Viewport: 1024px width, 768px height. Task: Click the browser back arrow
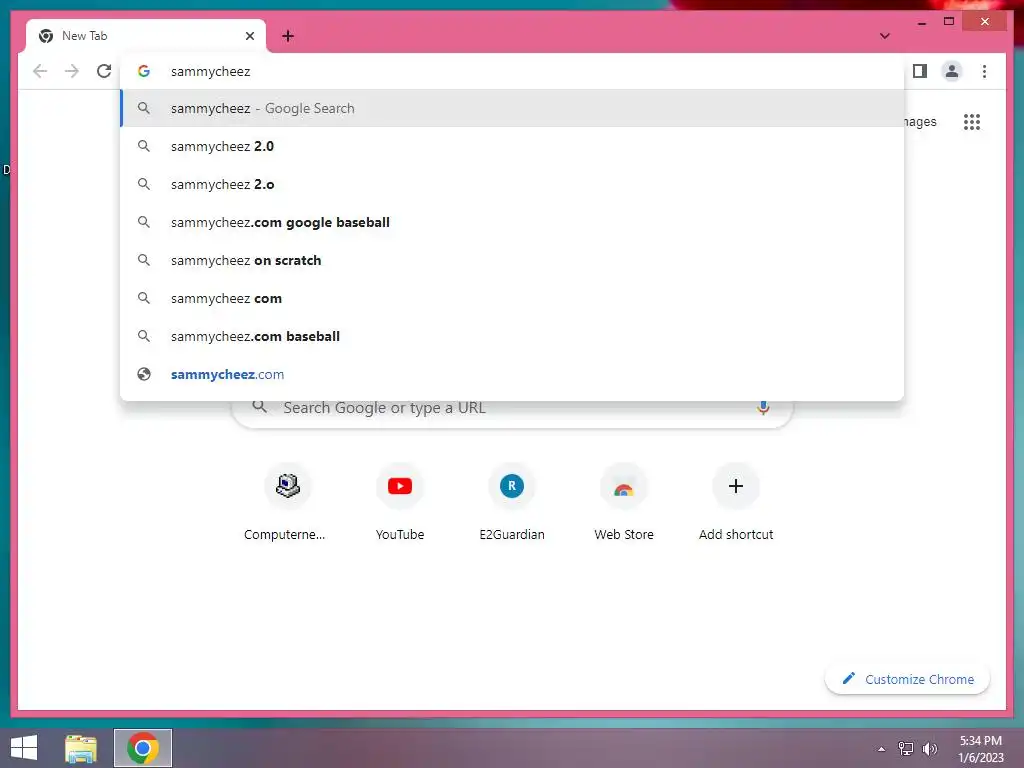tap(40, 71)
